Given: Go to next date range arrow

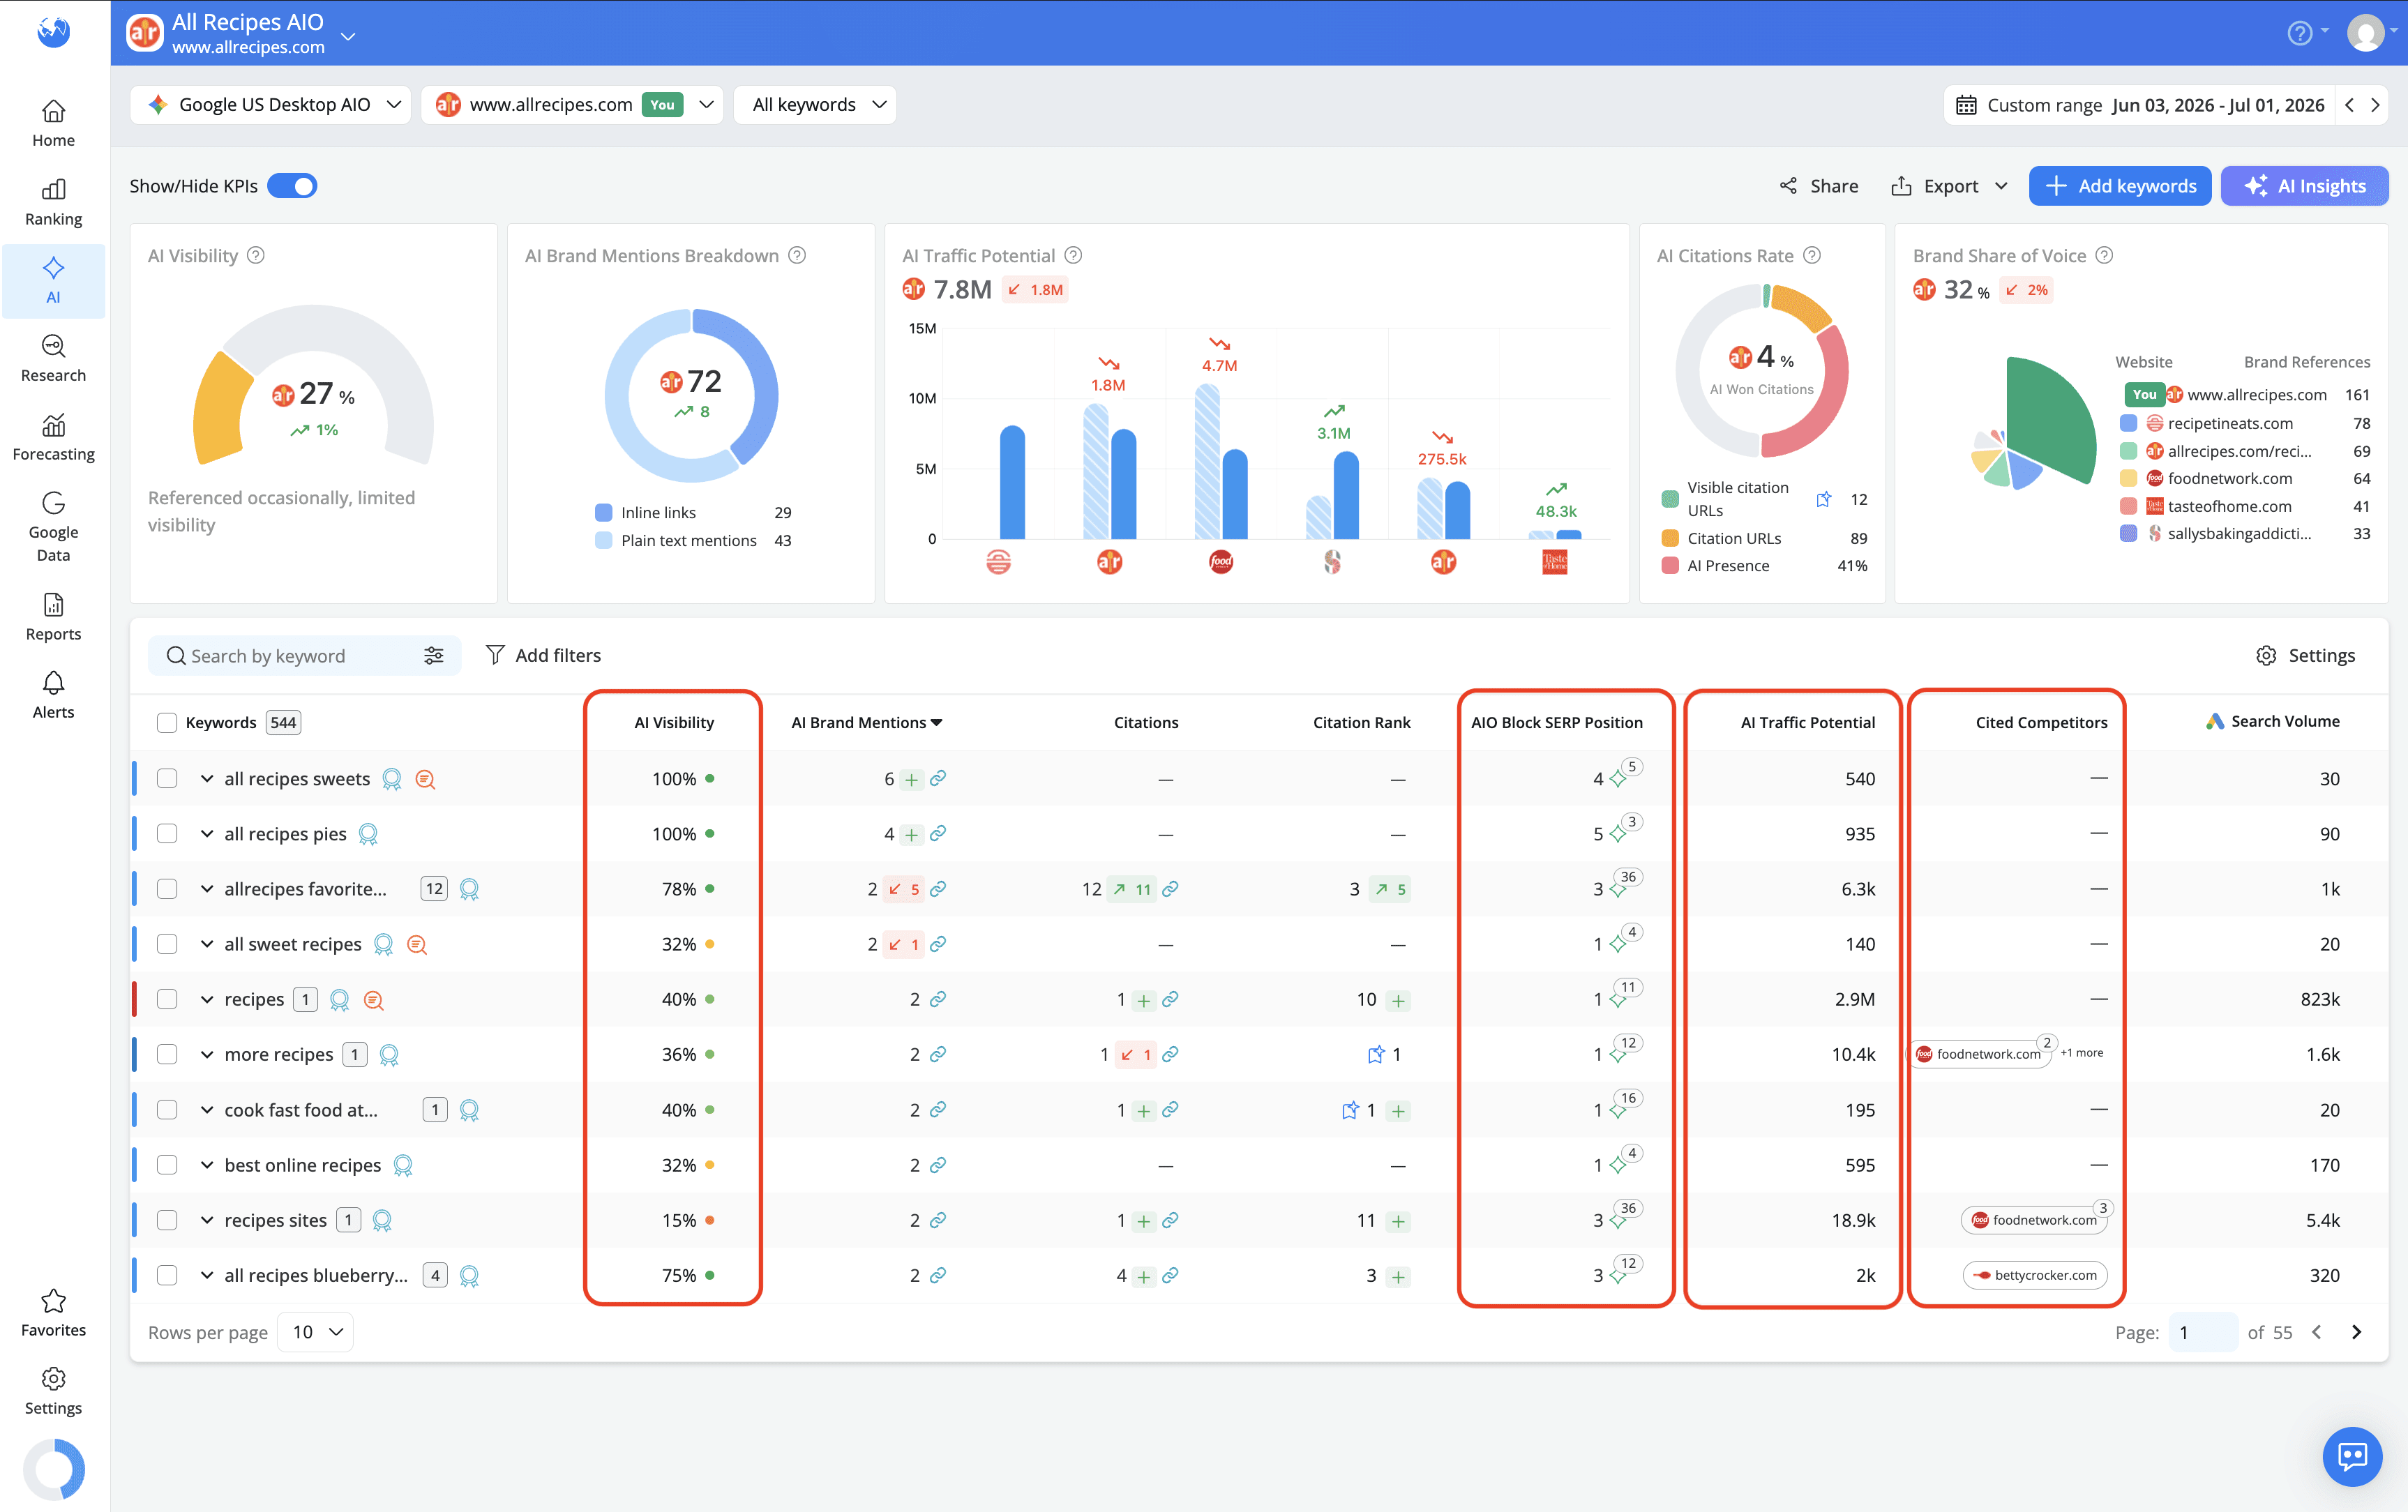Looking at the screenshot, I should [x=2375, y=105].
